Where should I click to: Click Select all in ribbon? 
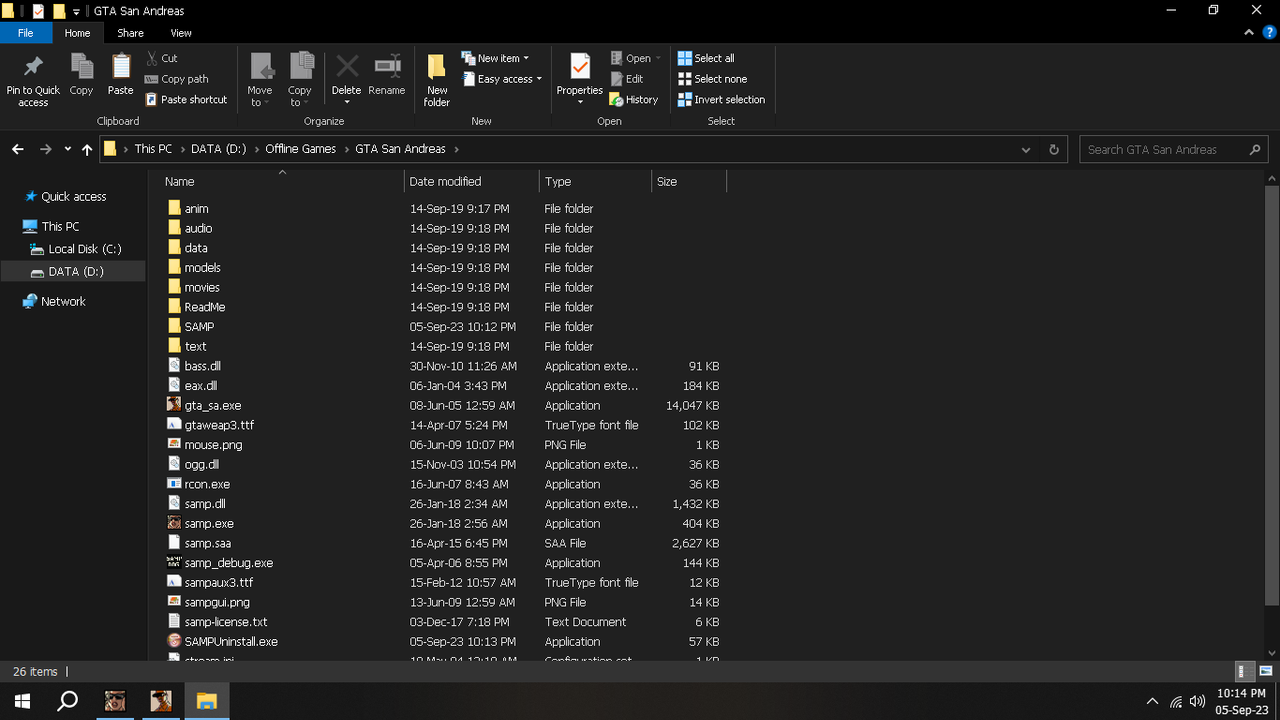[x=706, y=58]
